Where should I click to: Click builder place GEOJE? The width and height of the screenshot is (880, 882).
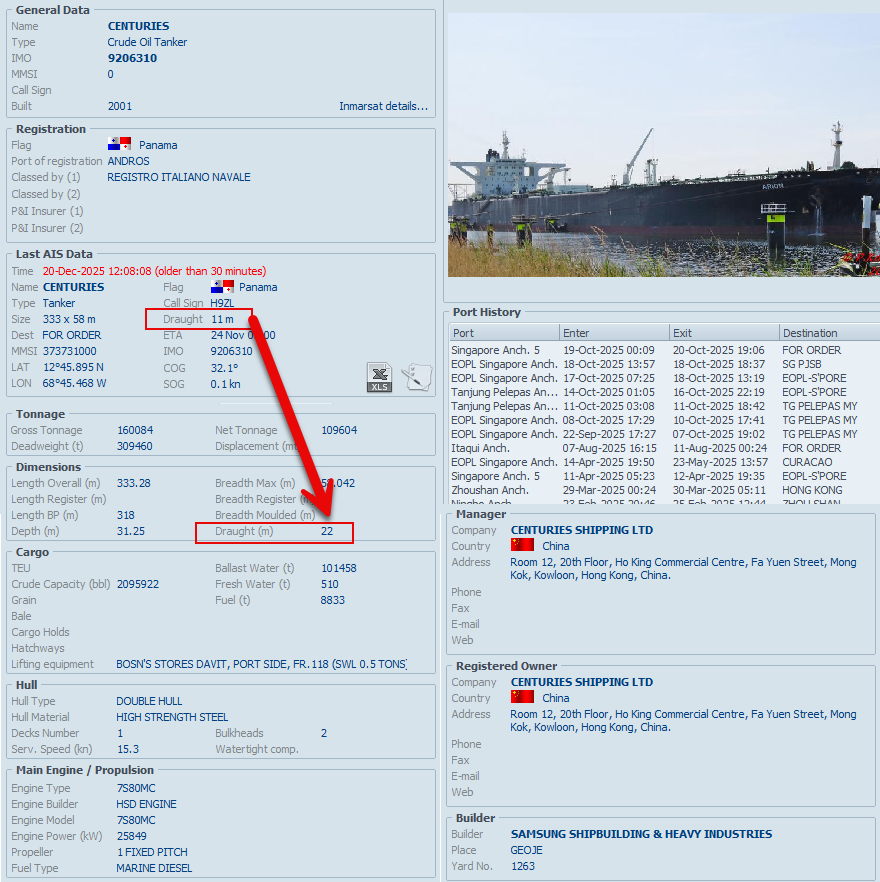tap(527, 850)
